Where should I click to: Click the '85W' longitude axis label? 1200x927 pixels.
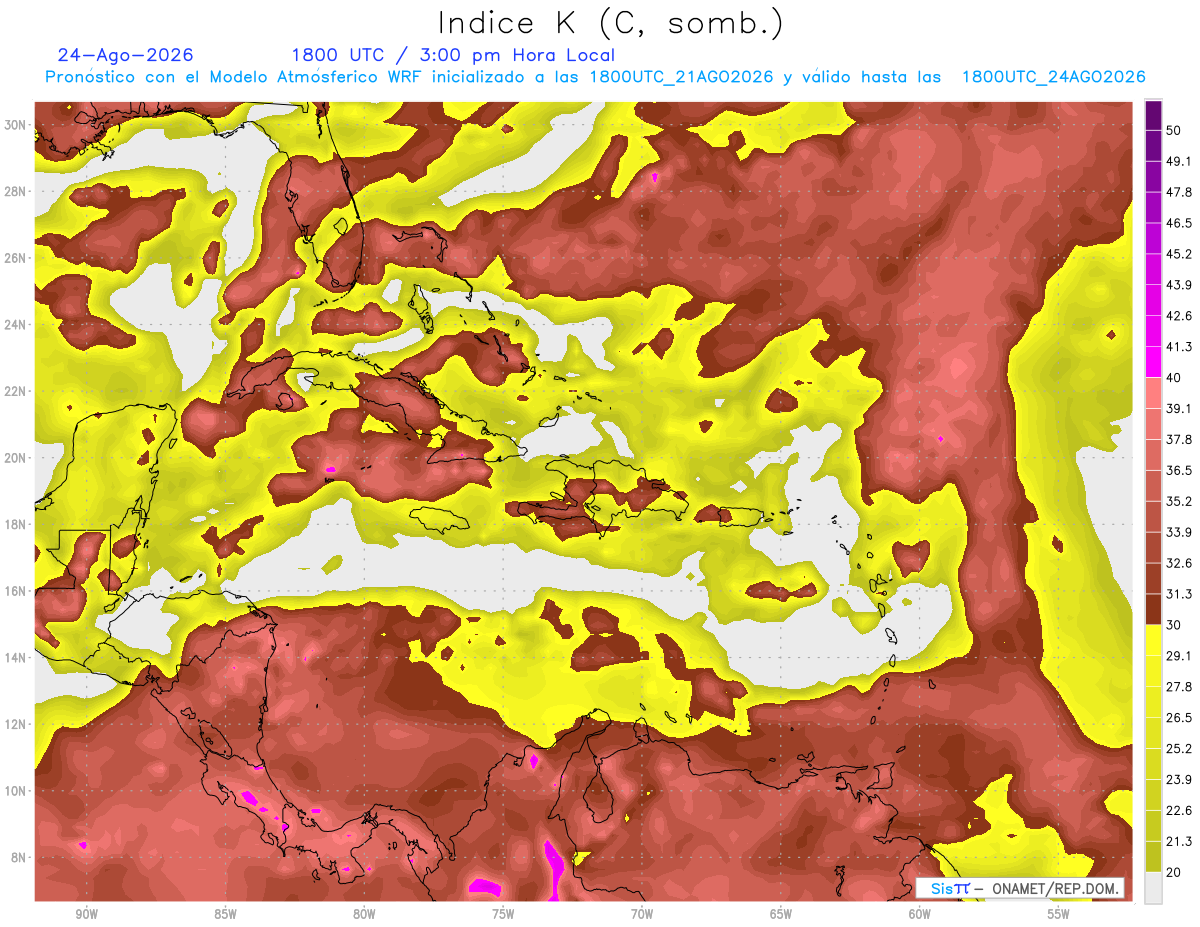225,914
